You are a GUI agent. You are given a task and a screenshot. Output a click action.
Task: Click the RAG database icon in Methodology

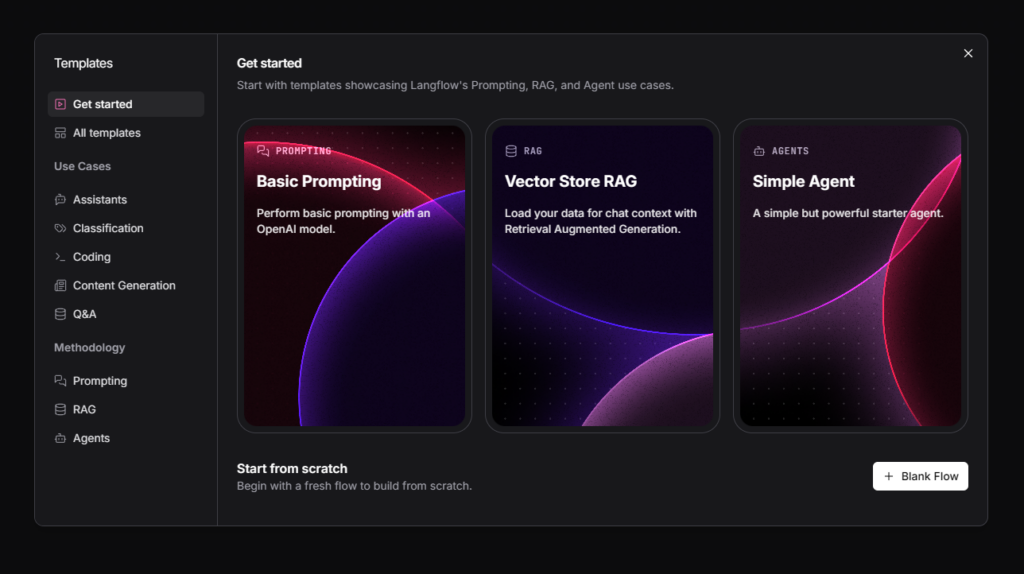[60, 410]
